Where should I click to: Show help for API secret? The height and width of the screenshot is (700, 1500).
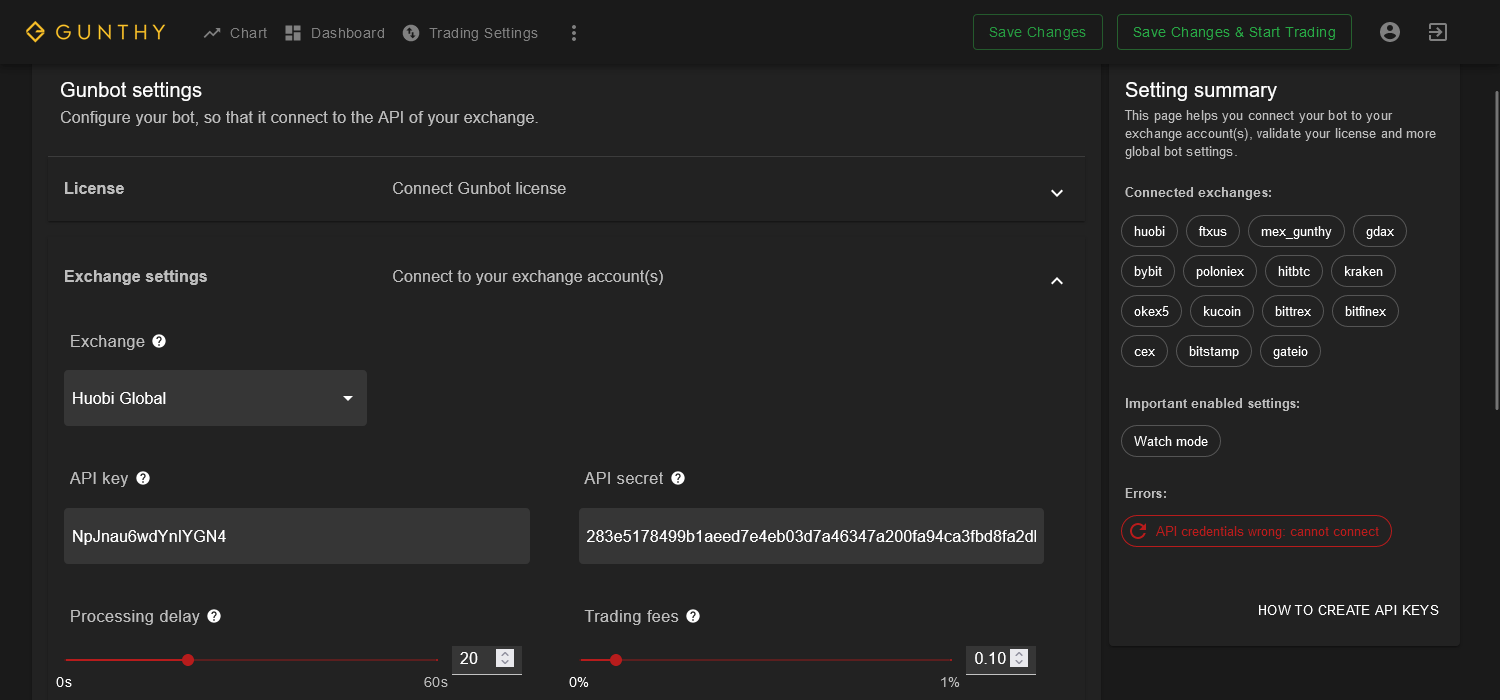tap(678, 478)
